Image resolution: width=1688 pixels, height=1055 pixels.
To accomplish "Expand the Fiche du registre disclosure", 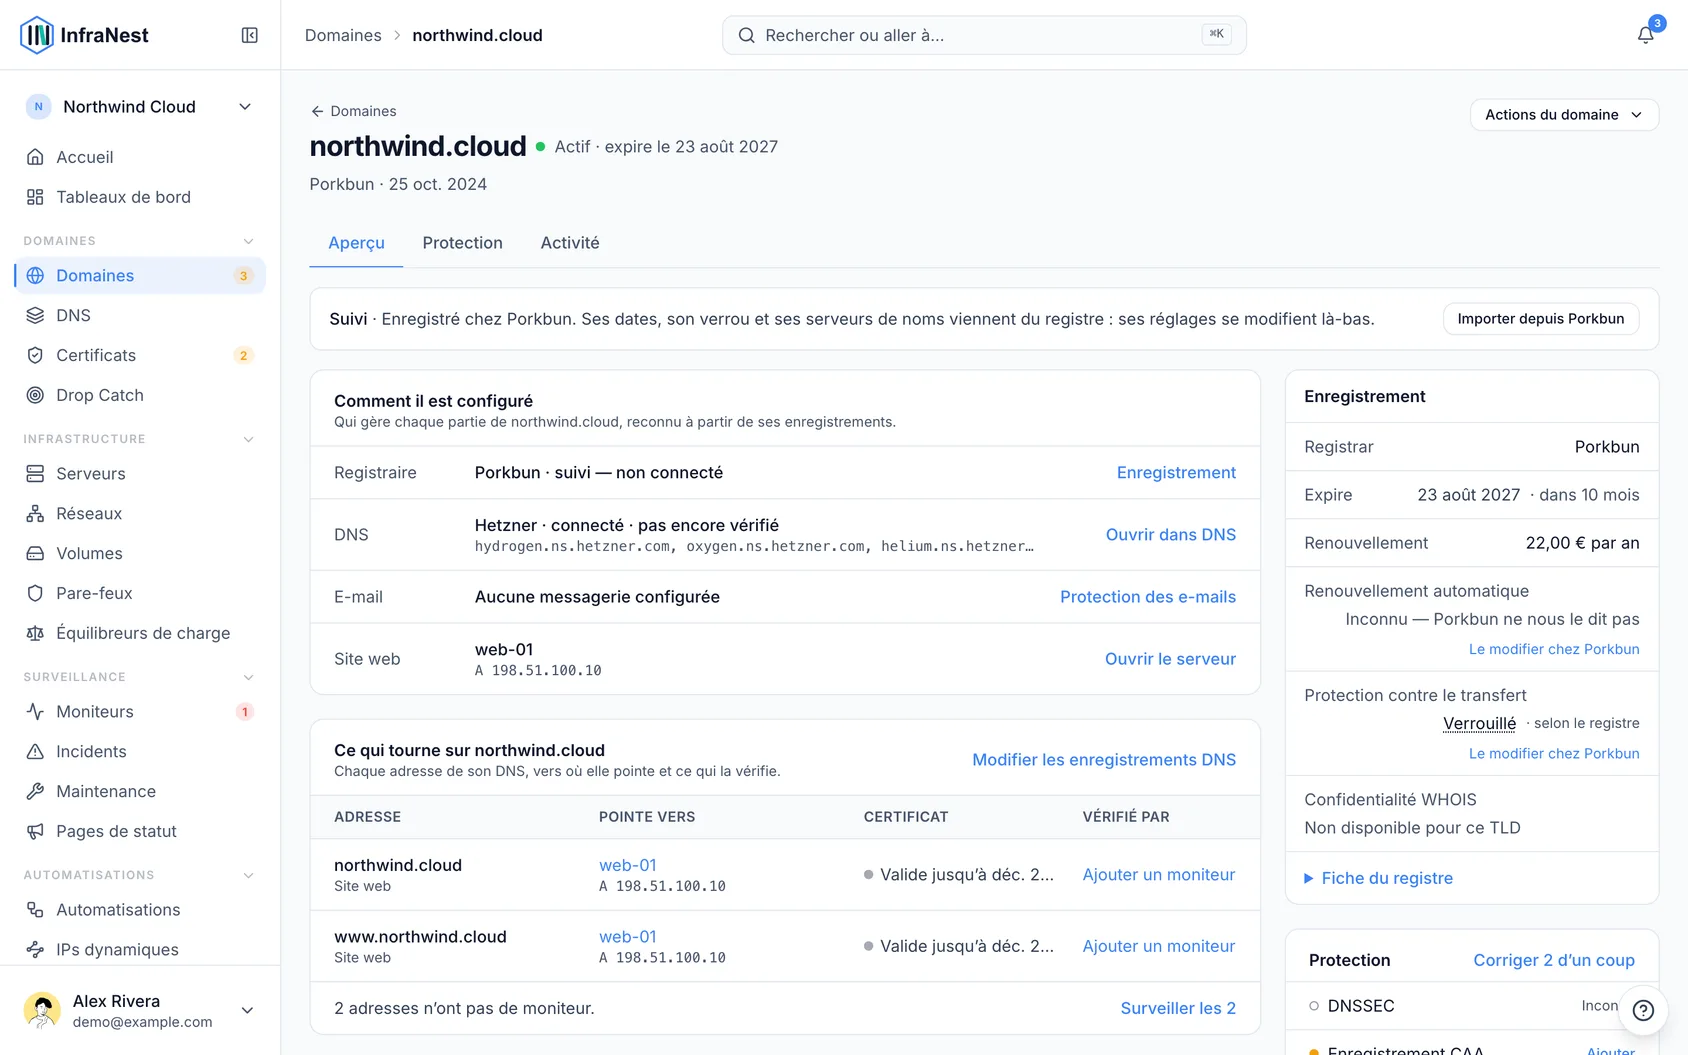I will tap(1379, 878).
